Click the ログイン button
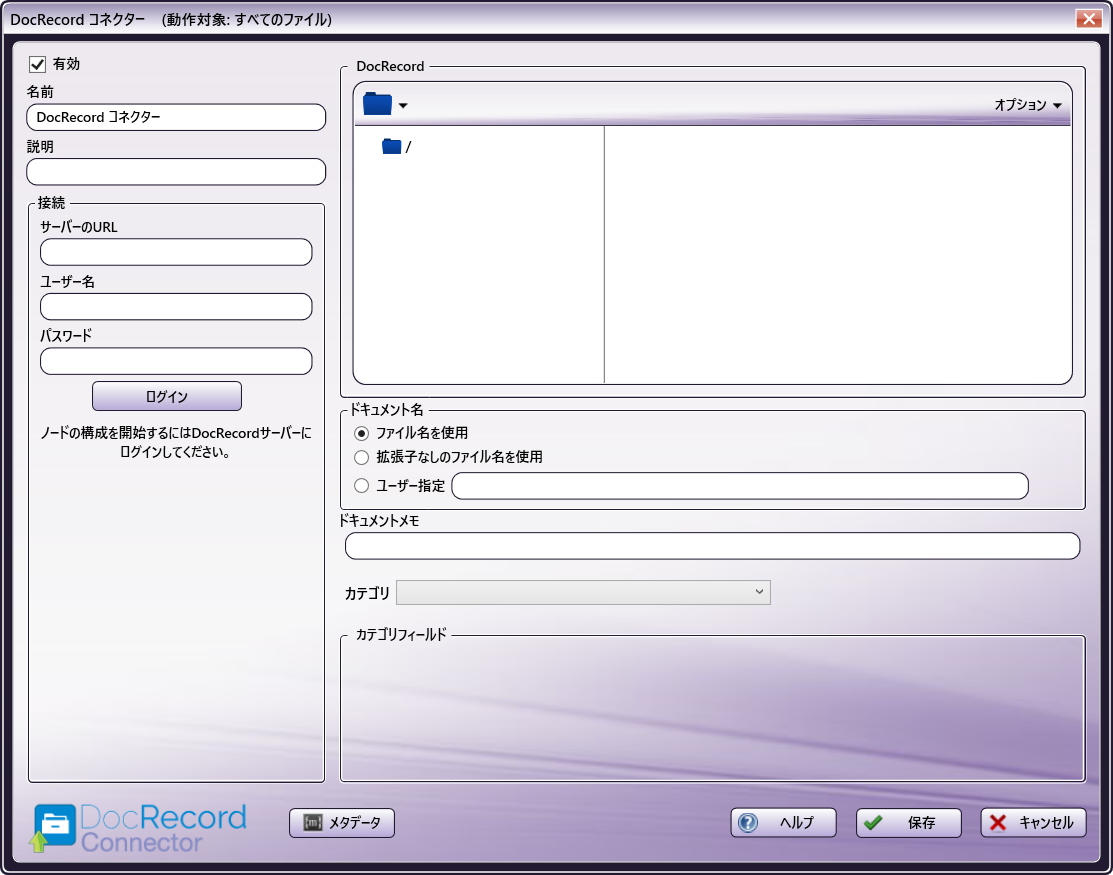Image resolution: width=1113 pixels, height=875 pixels. click(x=167, y=396)
